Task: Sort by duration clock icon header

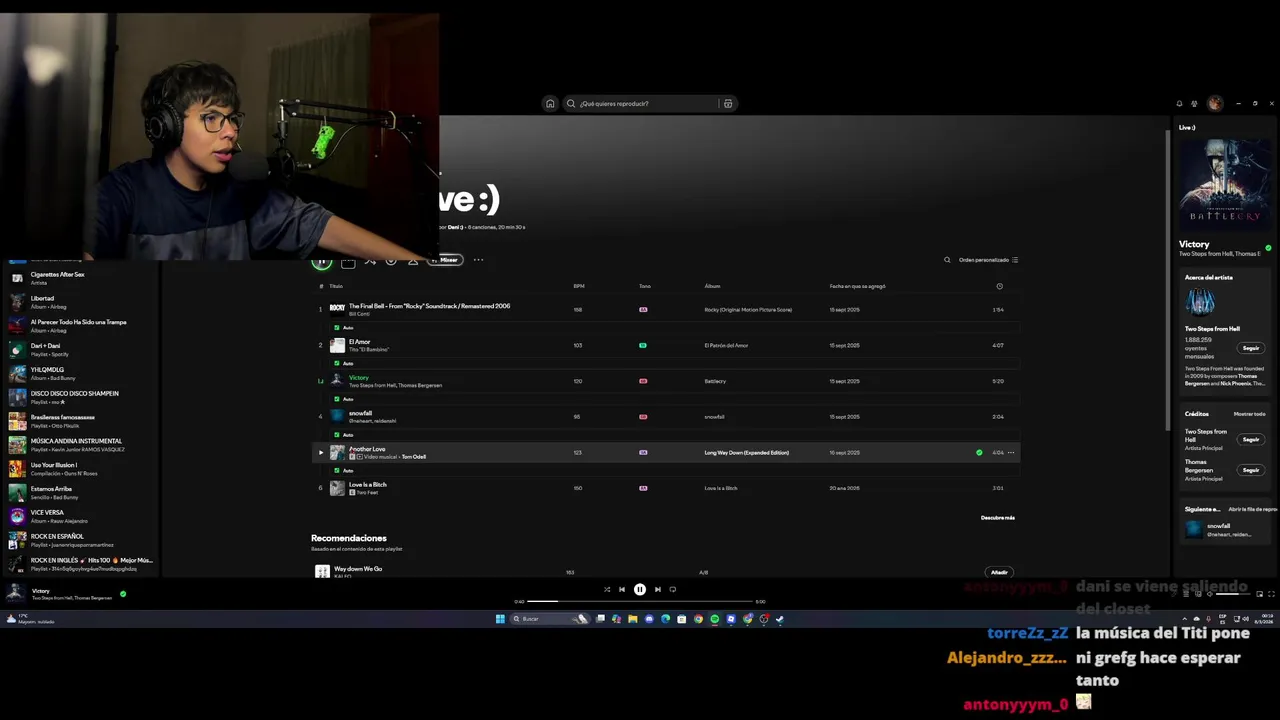Action: (999, 286)
